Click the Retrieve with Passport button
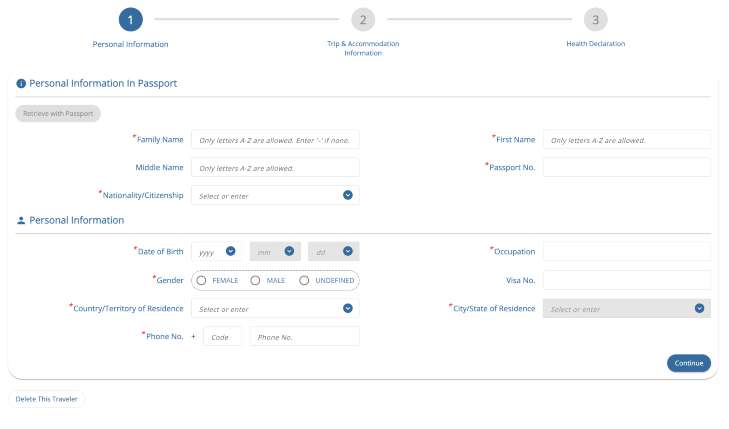This screenshot has height=429, width=729. (58, 114)
